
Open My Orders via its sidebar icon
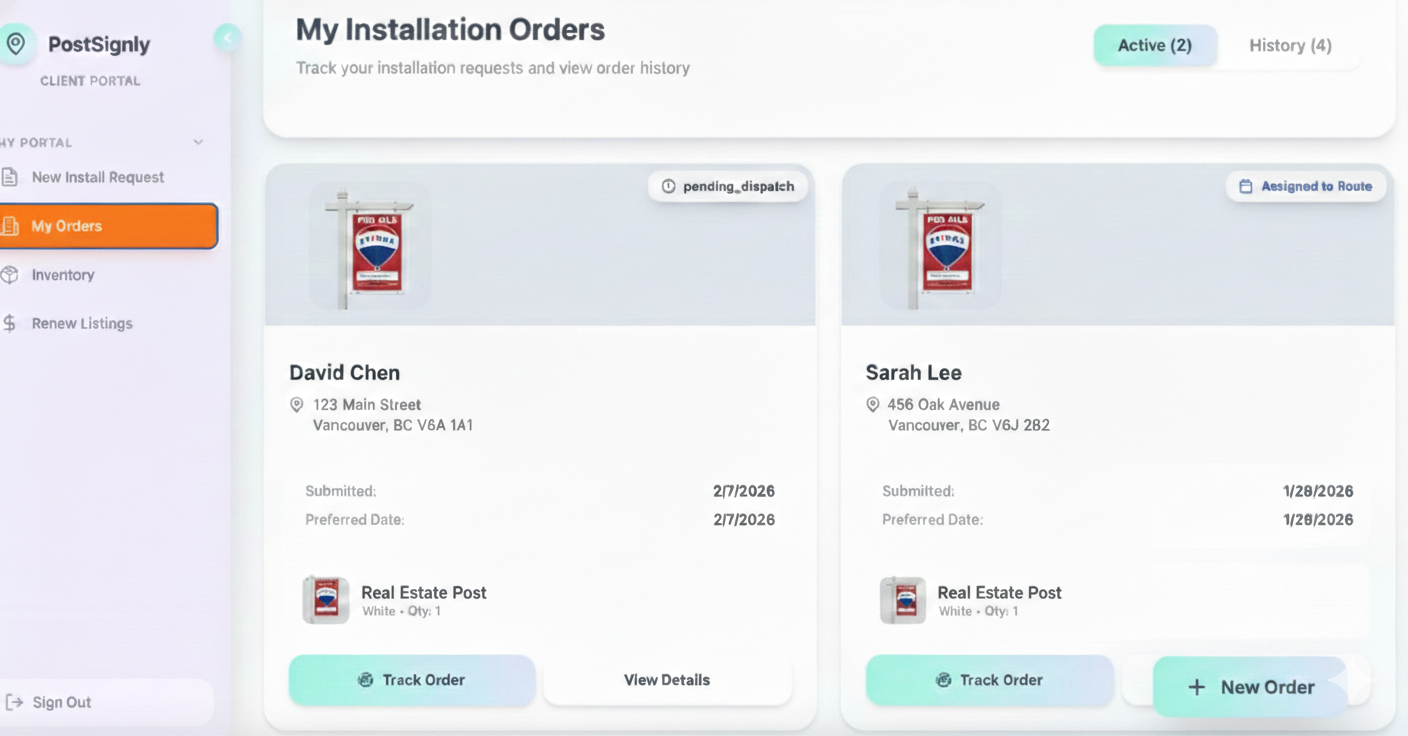tap(10, 226)
